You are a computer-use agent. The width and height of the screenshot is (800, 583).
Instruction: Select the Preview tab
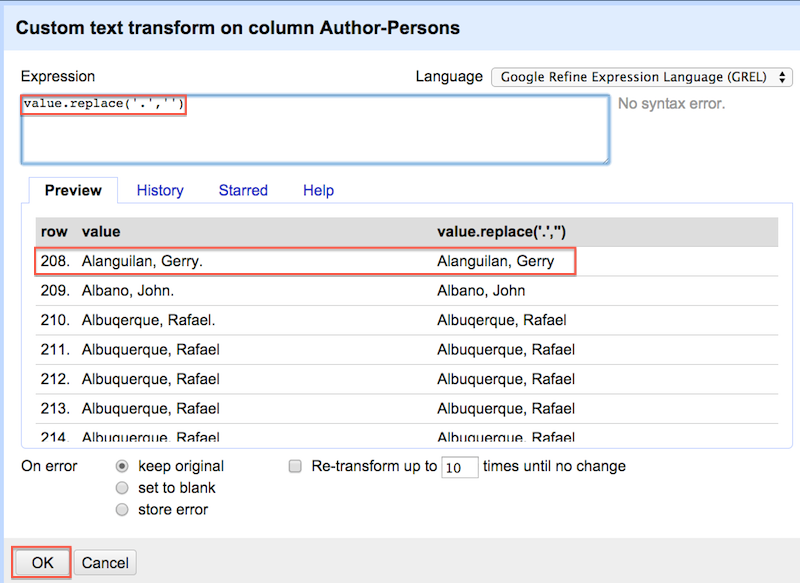pos(73,190)
